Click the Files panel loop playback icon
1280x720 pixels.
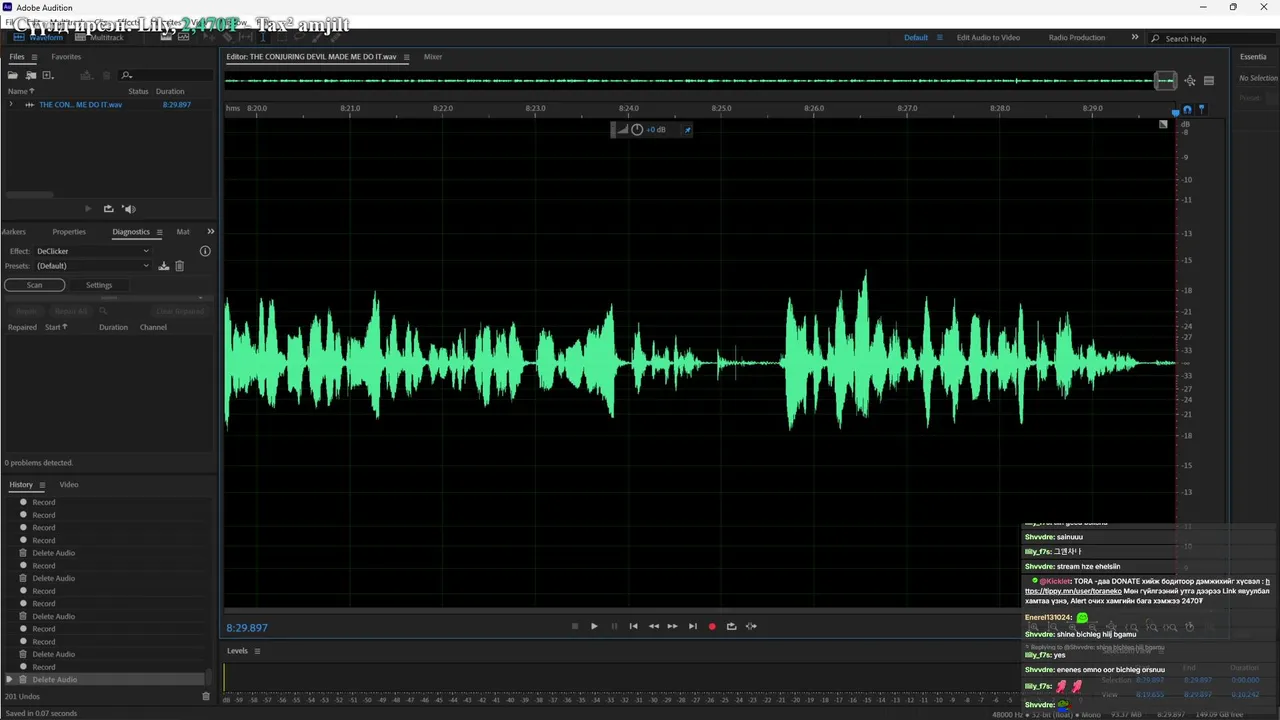click(x=108, y=209)
